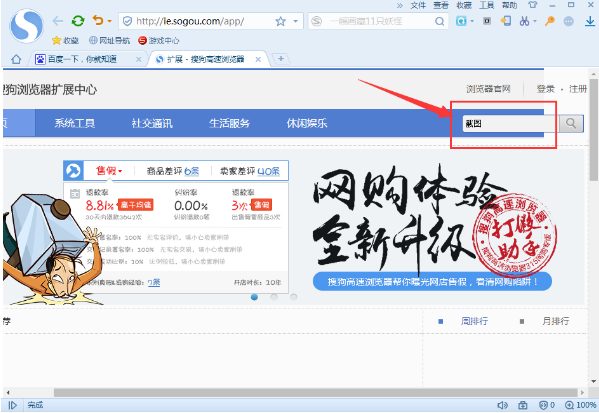599x413 pixels.
Task: Click the blue wrench icon in banner
Action: (x=73, y=170)
